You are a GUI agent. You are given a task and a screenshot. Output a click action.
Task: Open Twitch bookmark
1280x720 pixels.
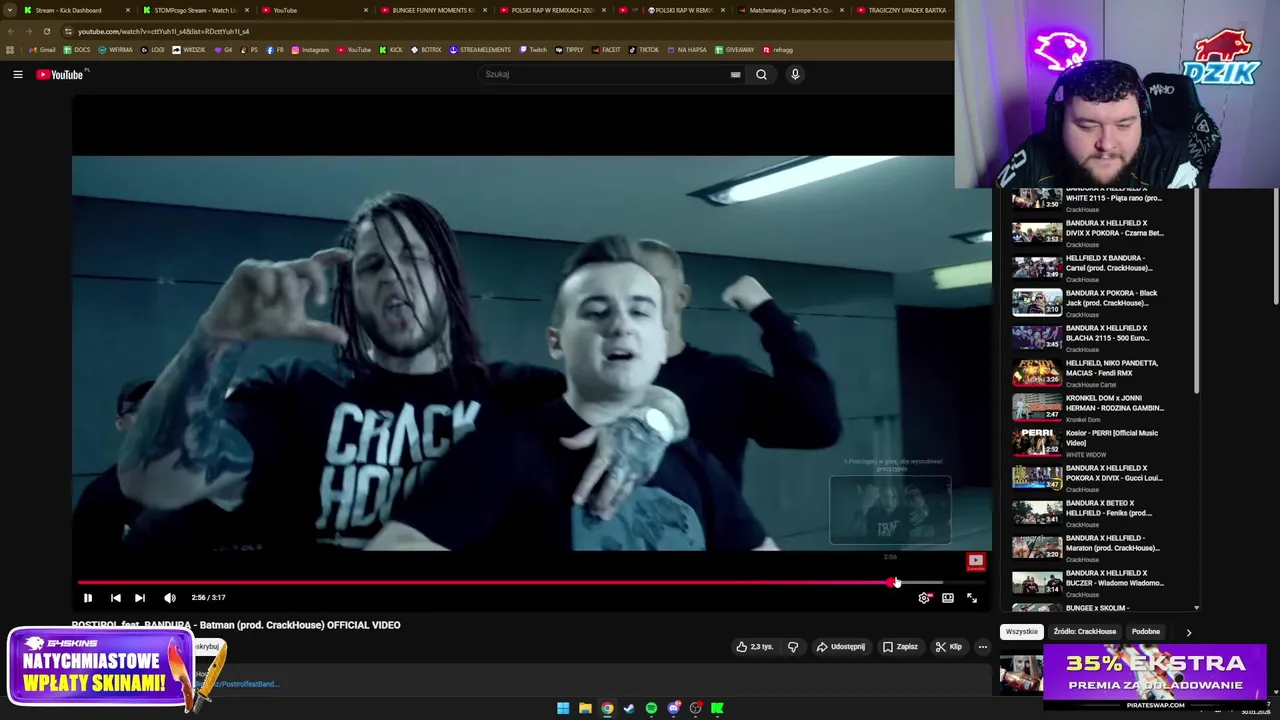tap(533, 49)
